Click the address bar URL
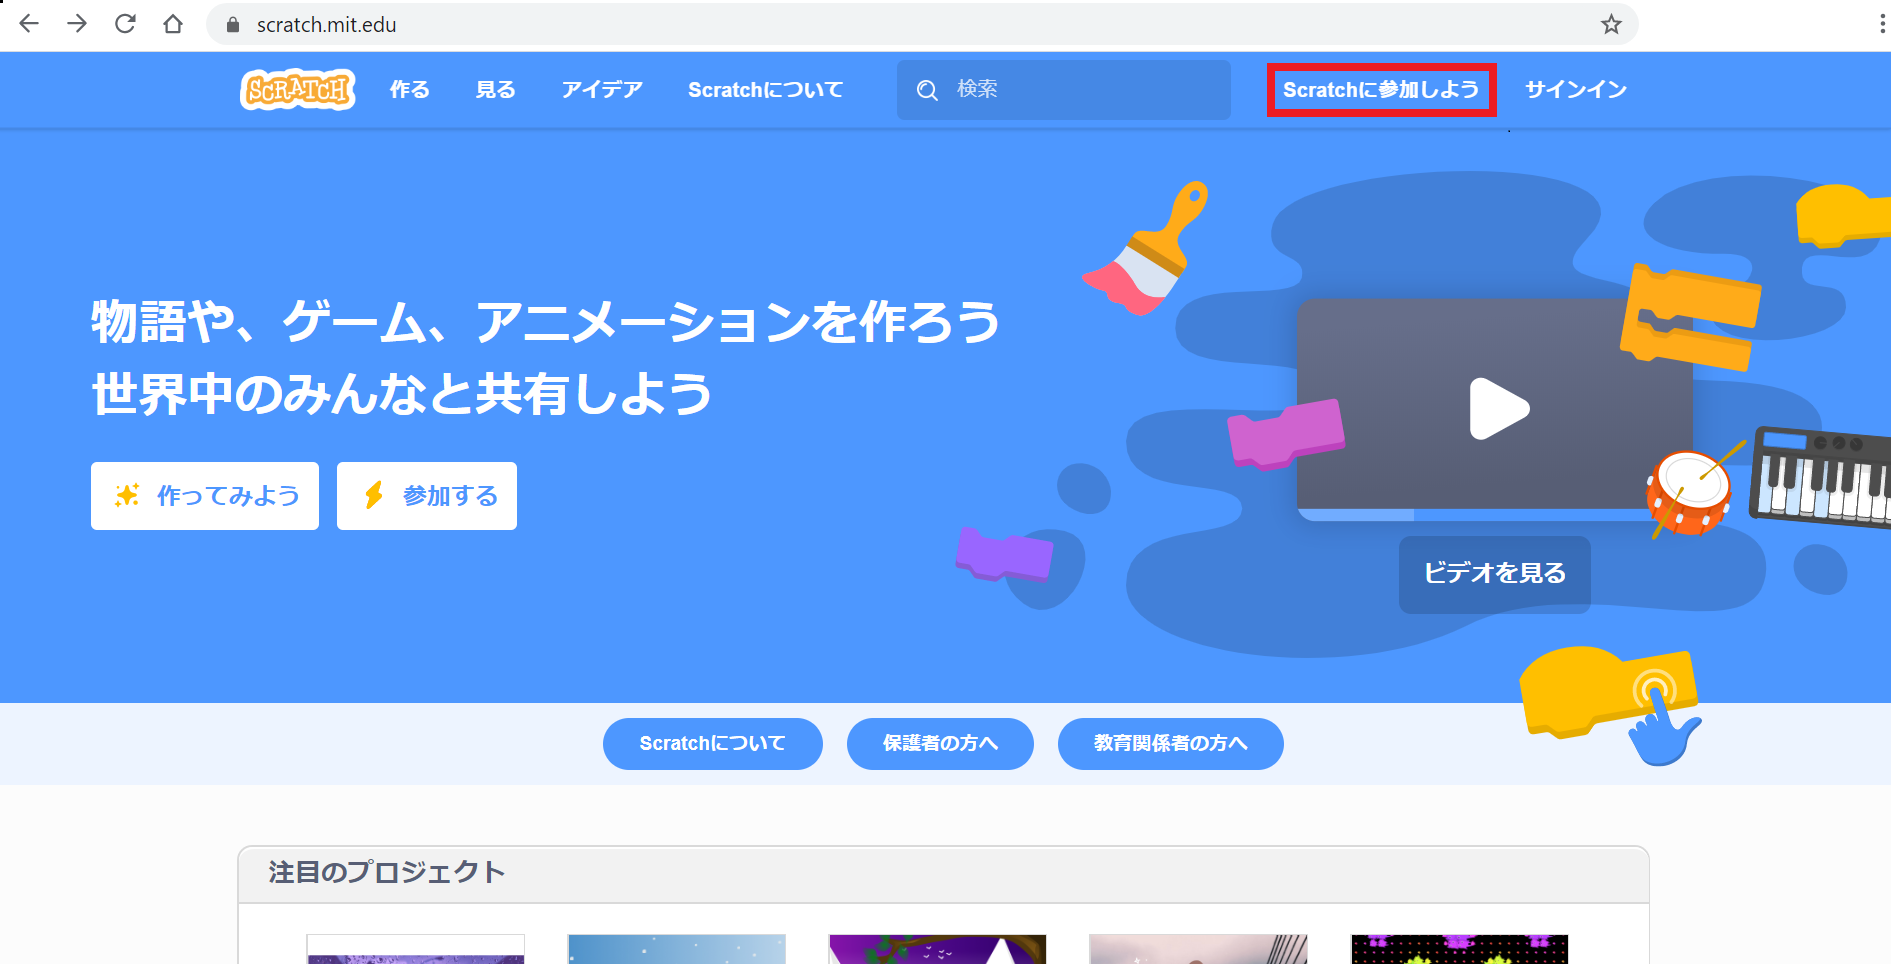The height and width of the screenshot is (964, 1891). coord(326,25)
